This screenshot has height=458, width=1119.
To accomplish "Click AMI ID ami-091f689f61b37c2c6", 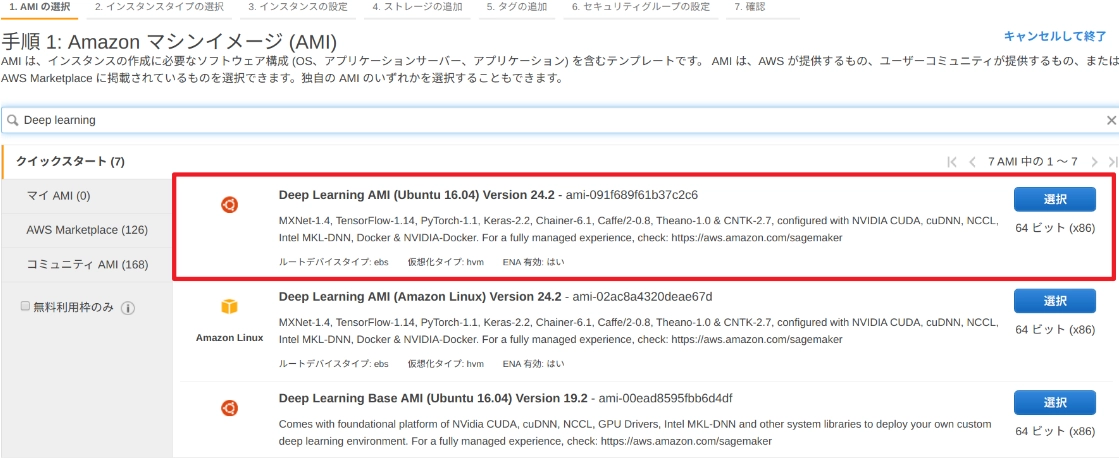I will pos(632,195).
